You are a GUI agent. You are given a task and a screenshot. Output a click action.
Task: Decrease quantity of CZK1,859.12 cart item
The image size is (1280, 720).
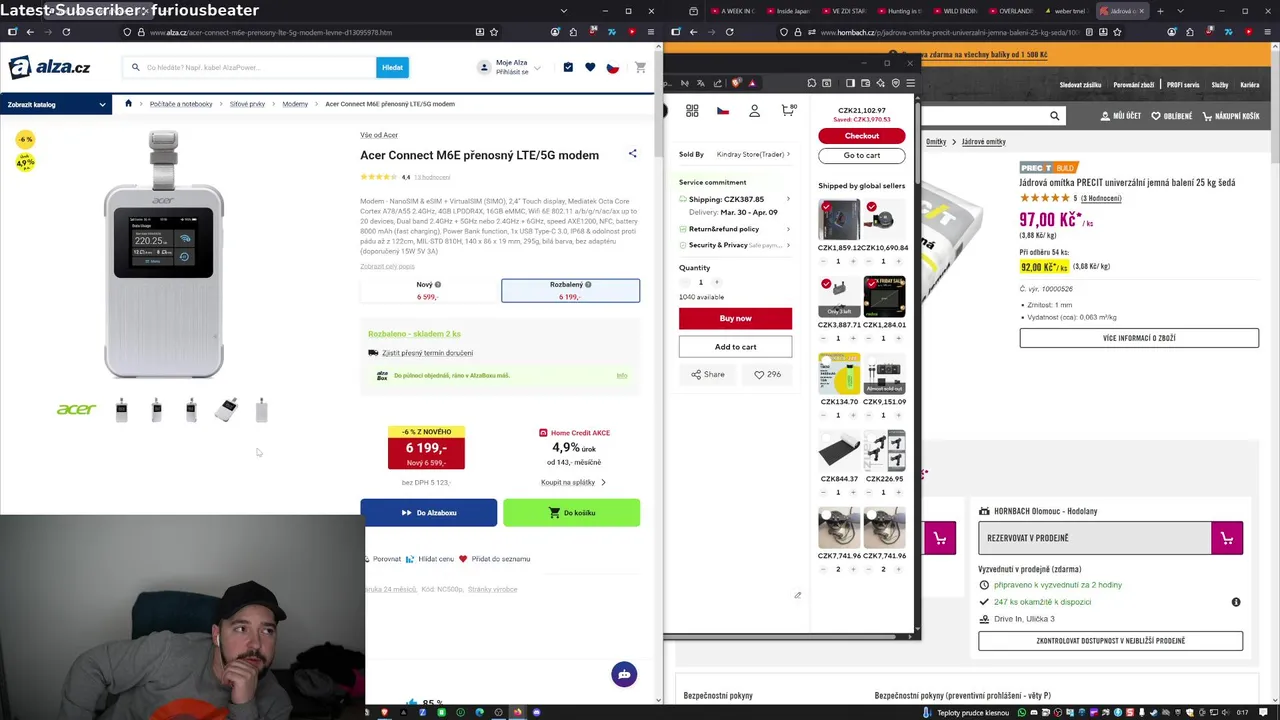(824, 261)
